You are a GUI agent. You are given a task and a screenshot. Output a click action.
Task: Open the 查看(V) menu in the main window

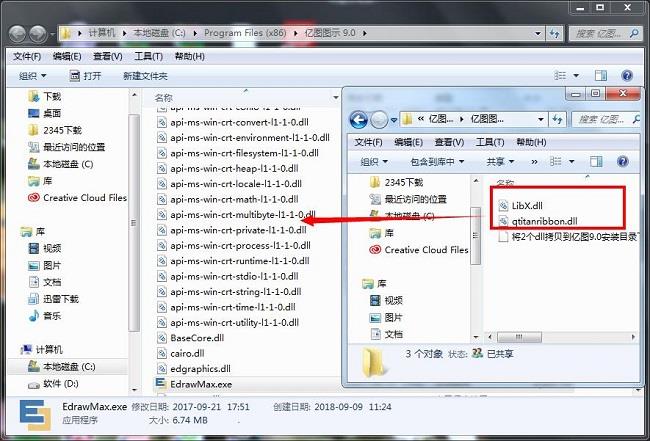pos(107,56)
